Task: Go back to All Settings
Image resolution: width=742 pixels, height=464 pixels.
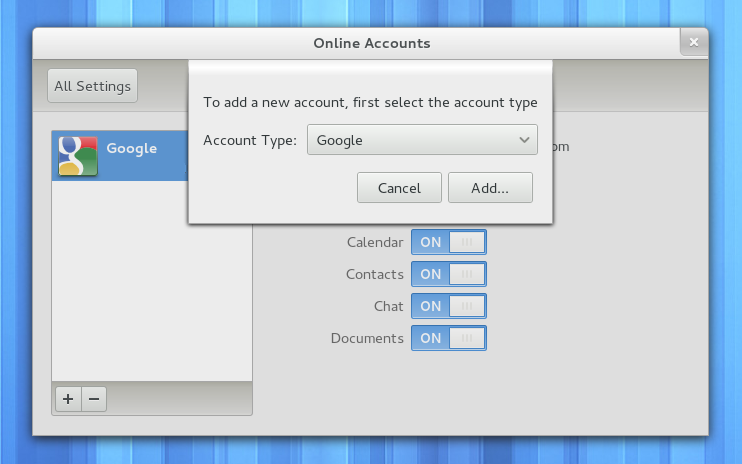Action: point(92,86)
